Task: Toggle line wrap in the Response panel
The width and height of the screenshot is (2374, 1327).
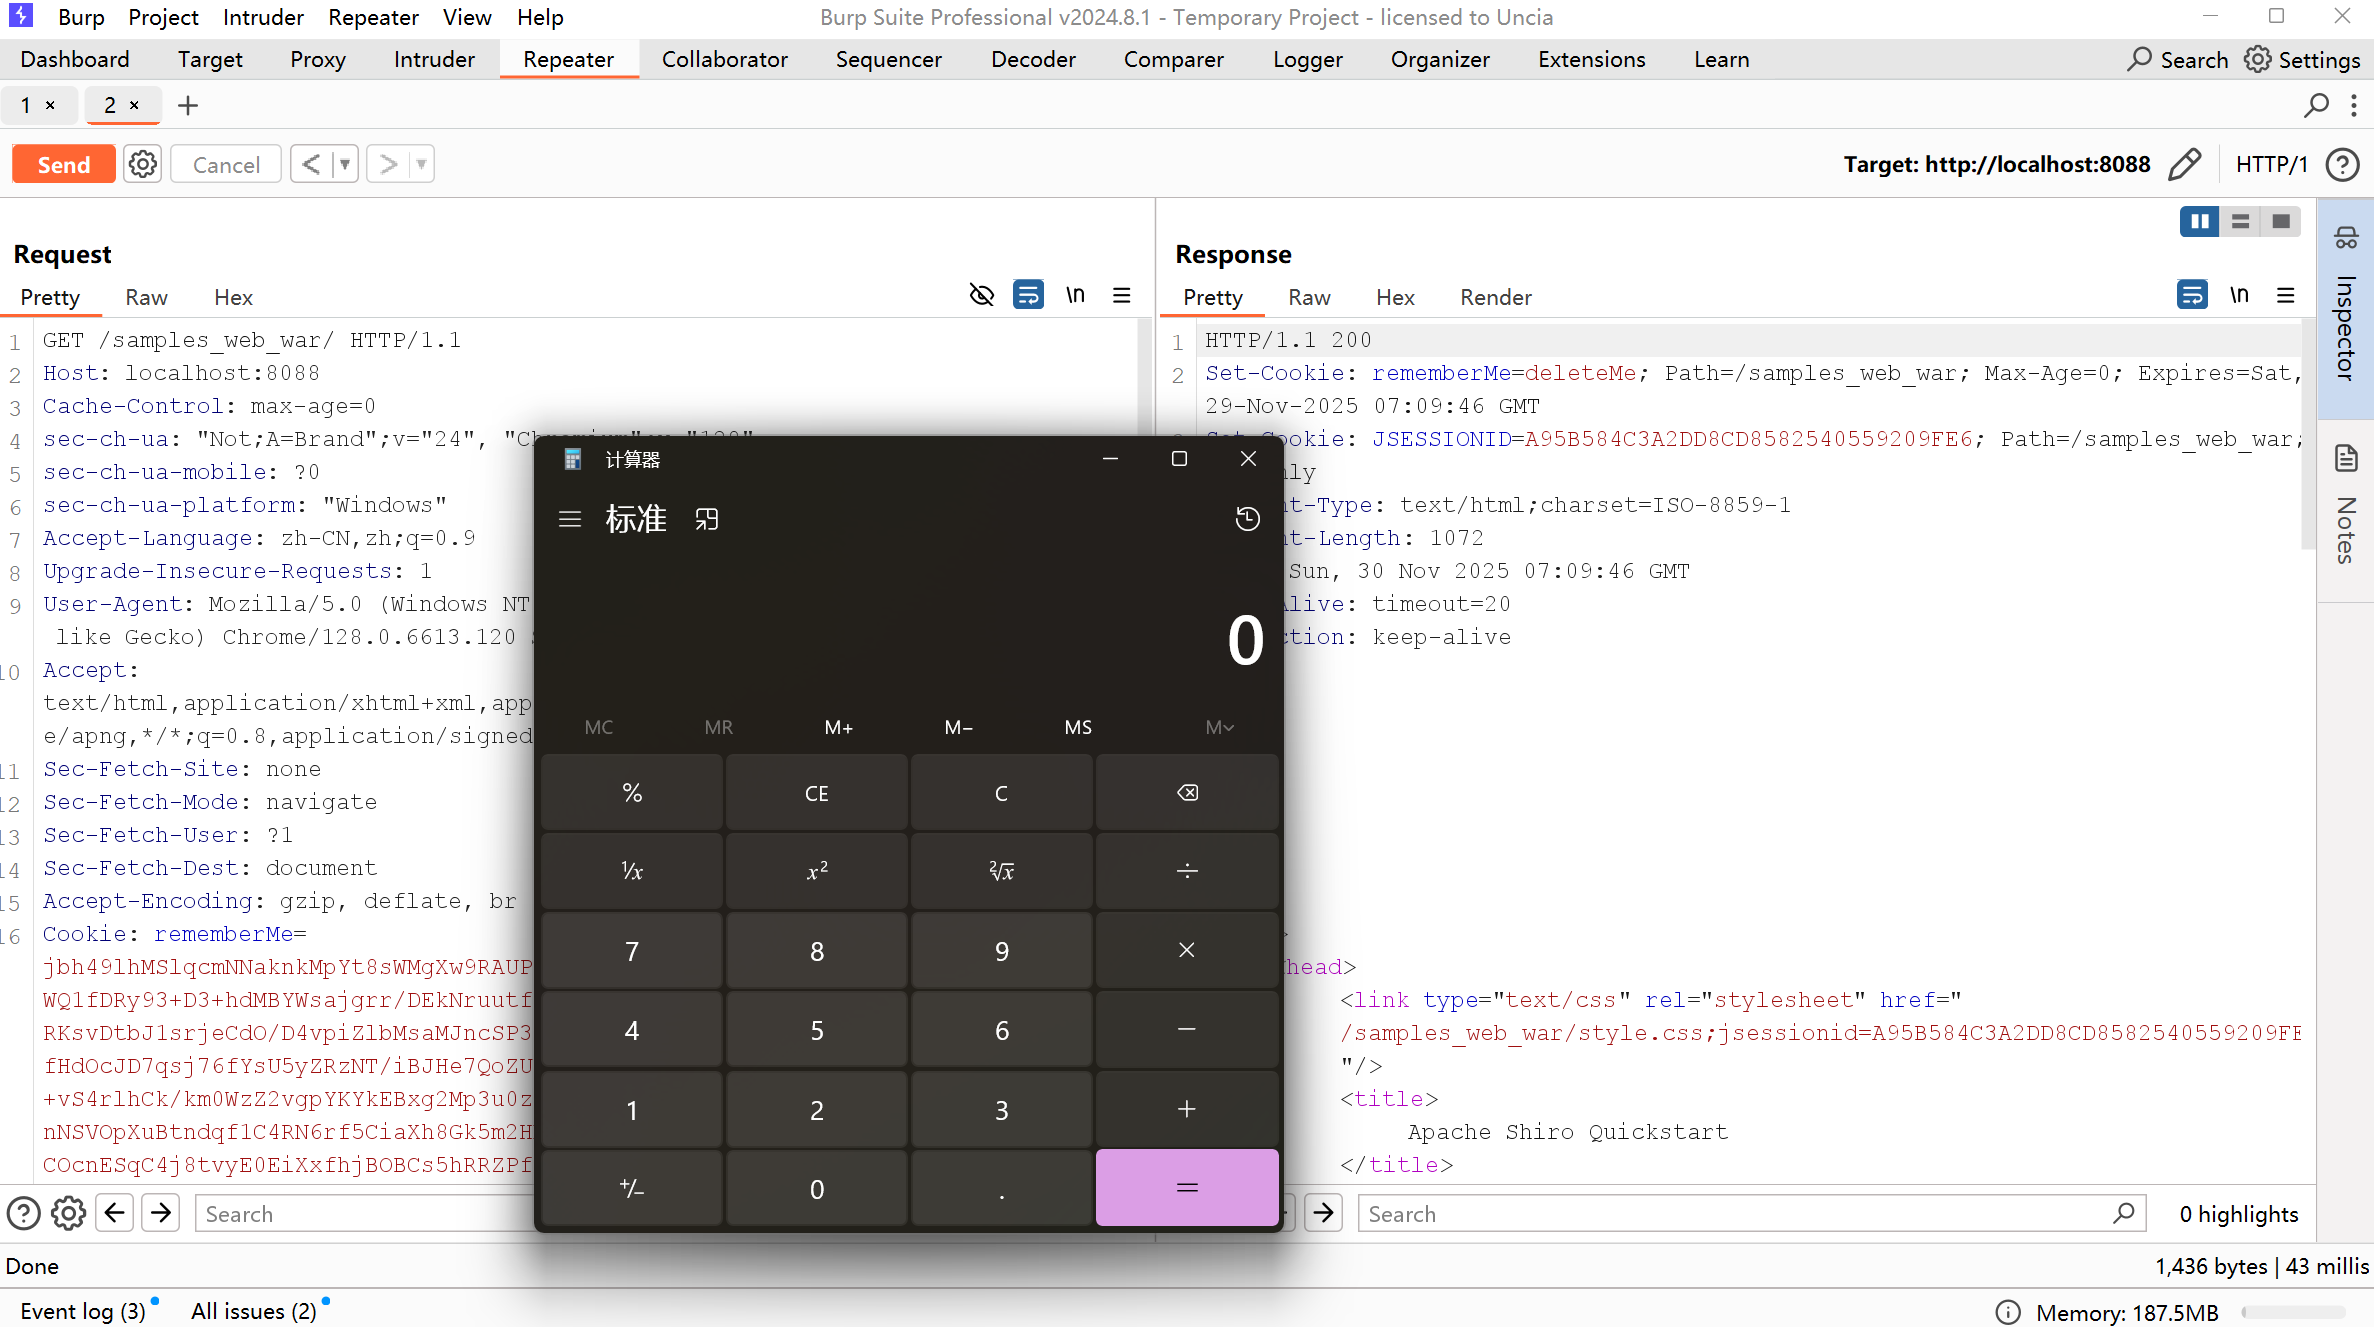Action: tap(2192, 295)
